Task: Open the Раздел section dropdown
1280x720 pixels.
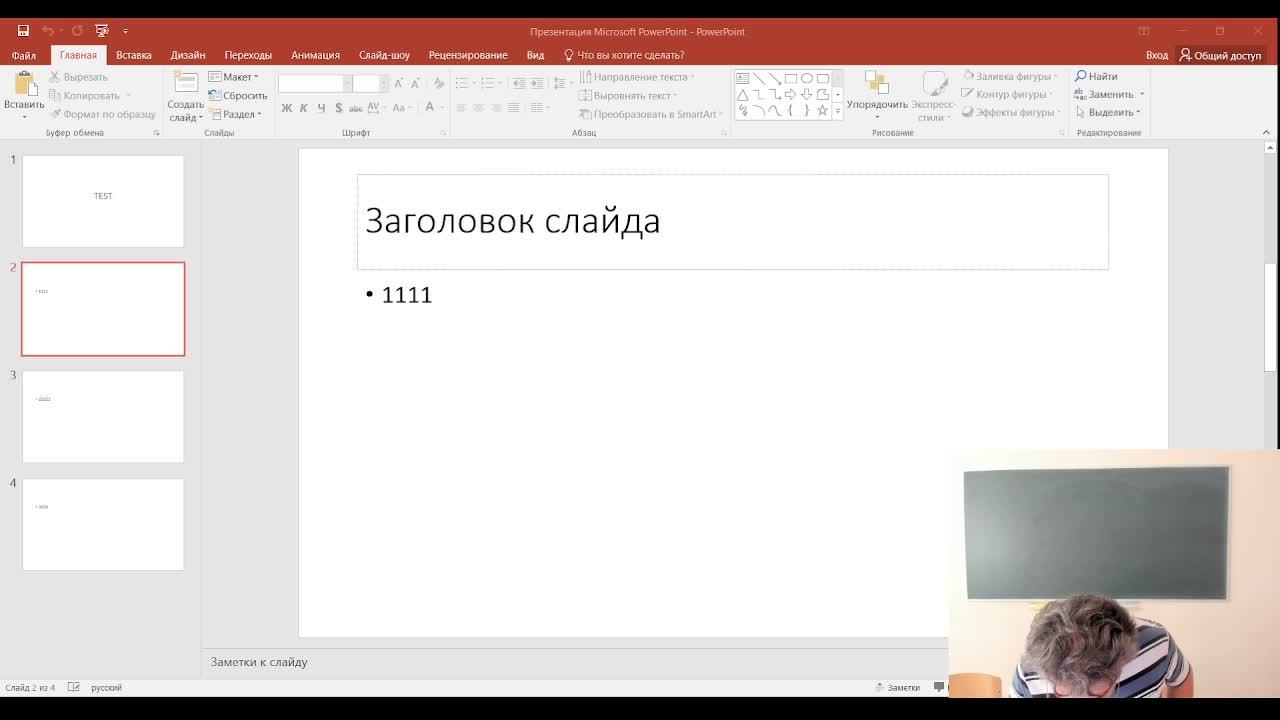Action: 236,114
